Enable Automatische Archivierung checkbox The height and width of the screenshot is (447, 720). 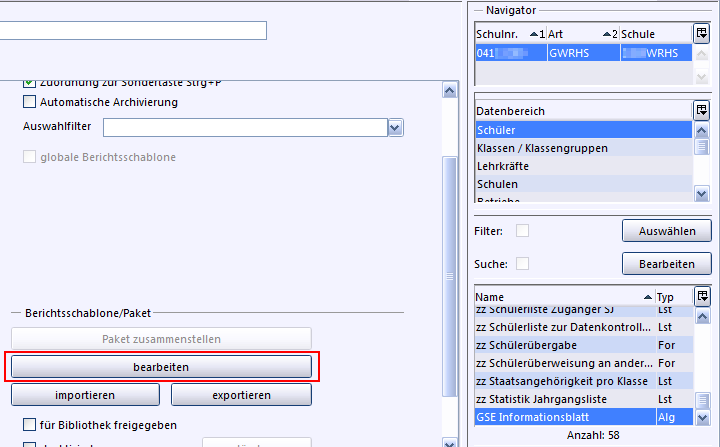tap(29, 102)
